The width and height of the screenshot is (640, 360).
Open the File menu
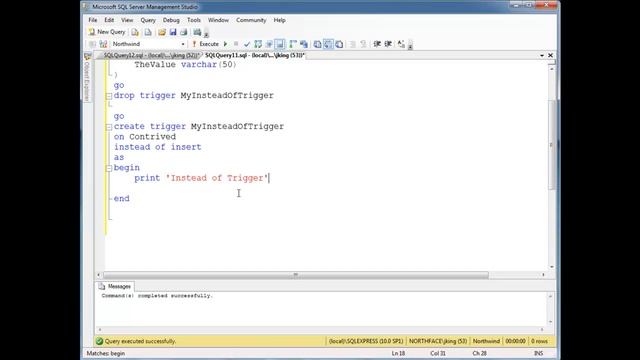click(x=93, y=20)
